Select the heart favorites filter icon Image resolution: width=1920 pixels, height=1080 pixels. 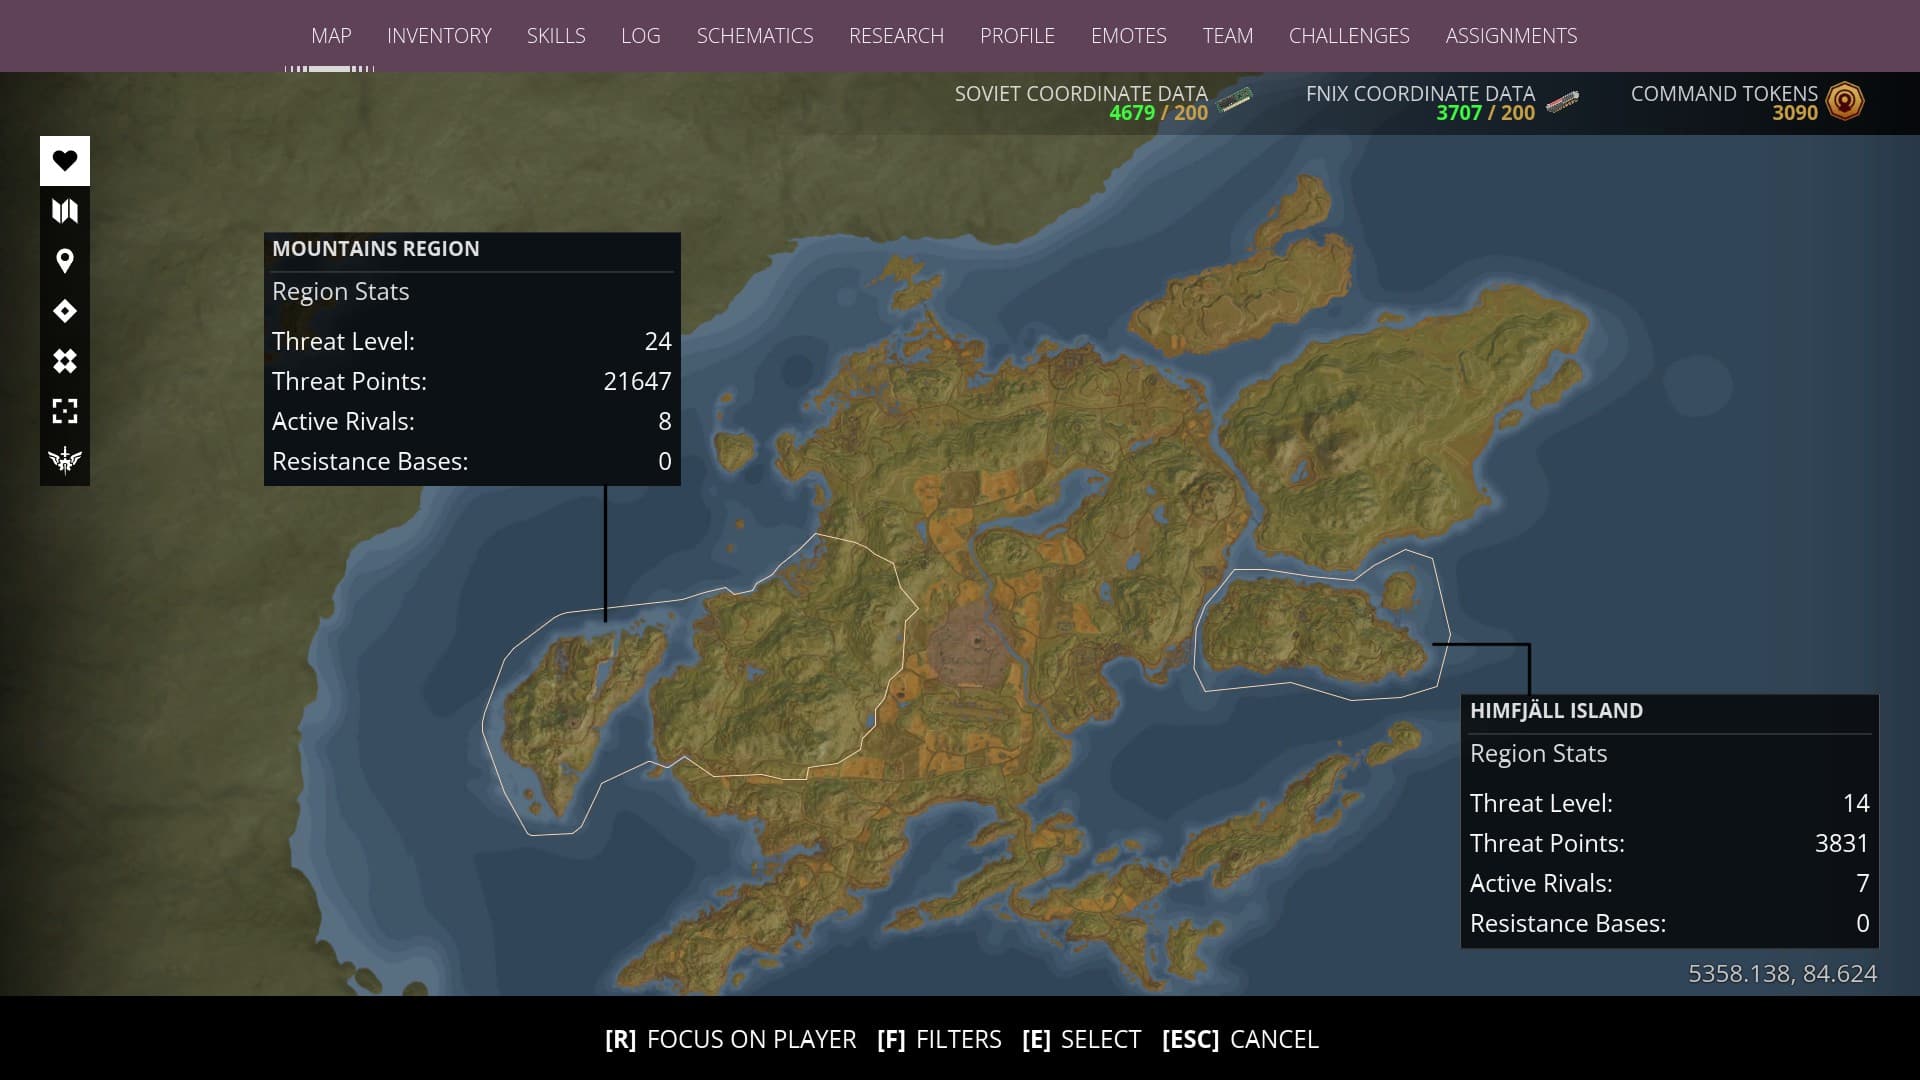click(x=65, y=161)
